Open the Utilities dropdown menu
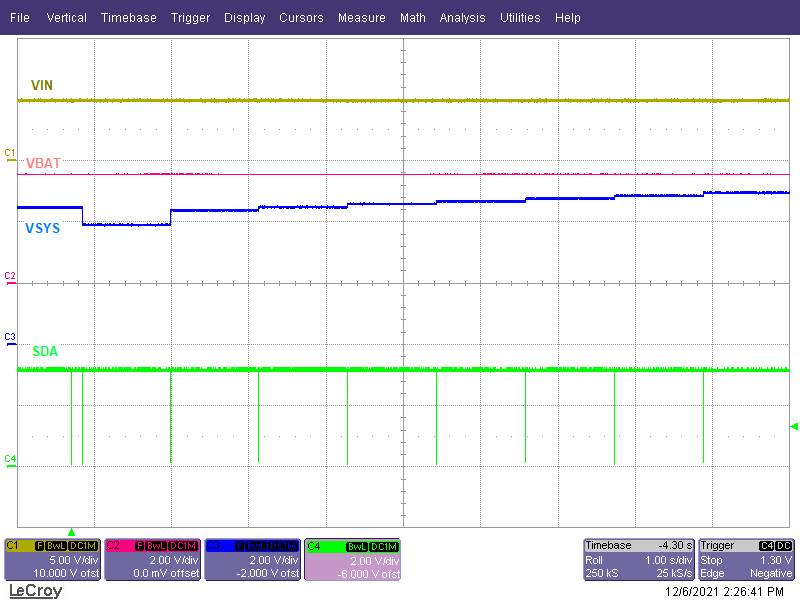The image size is (800, 600). click(520, 17)
